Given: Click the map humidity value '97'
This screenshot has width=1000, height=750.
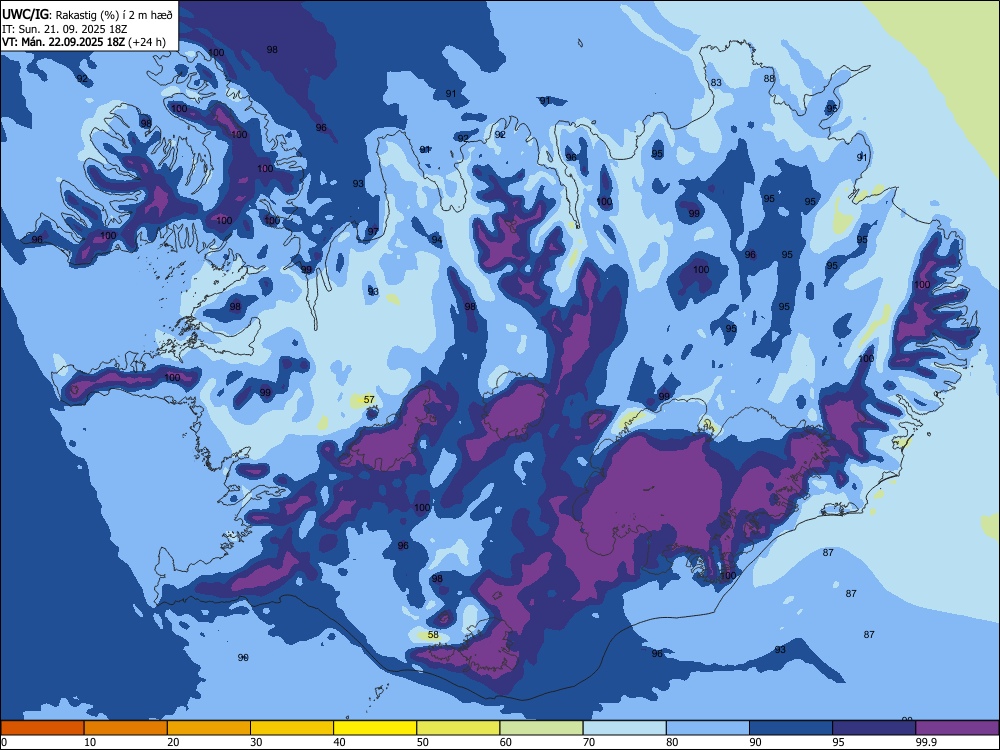Looking at the screenshot, I should point(373,231).
